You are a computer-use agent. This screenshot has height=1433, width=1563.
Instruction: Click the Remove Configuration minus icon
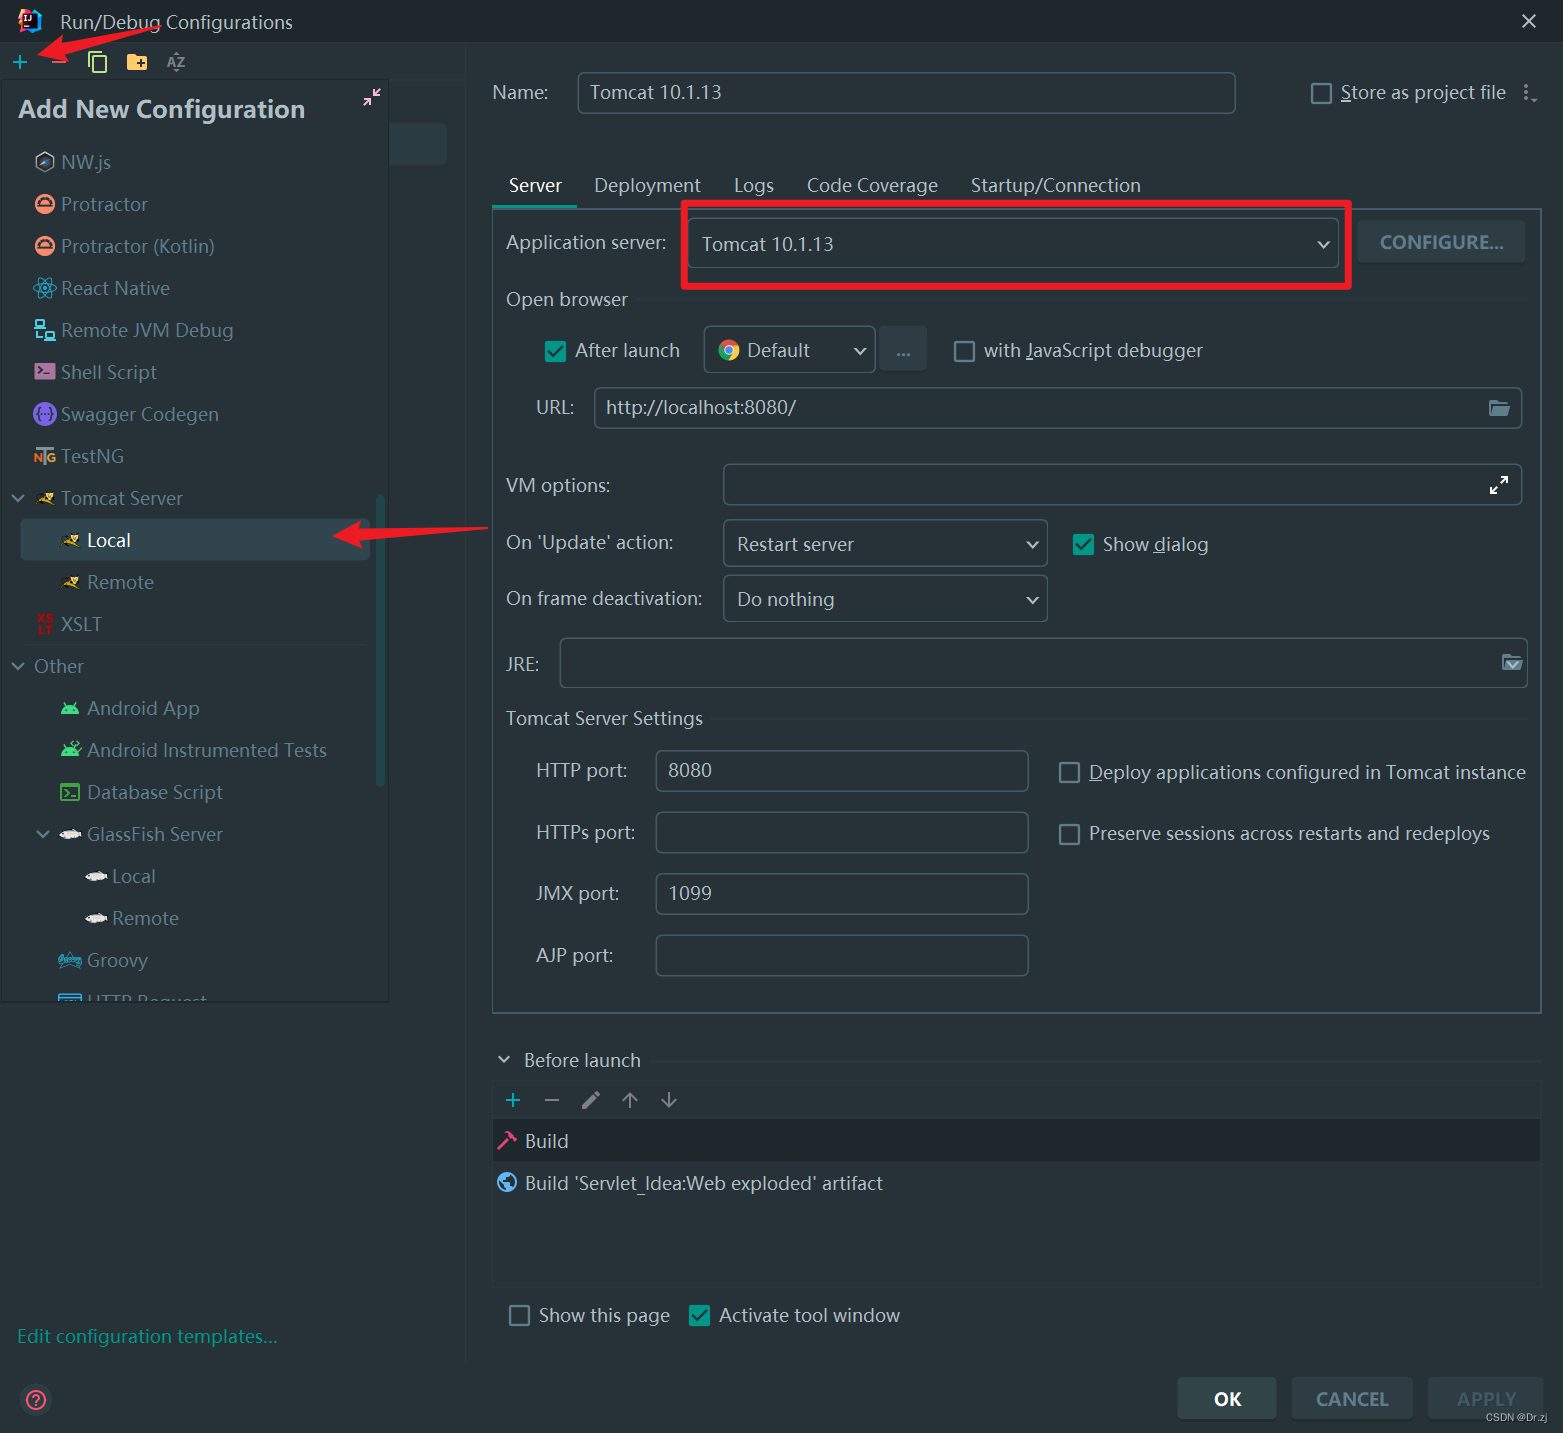[x=59, y=62]
